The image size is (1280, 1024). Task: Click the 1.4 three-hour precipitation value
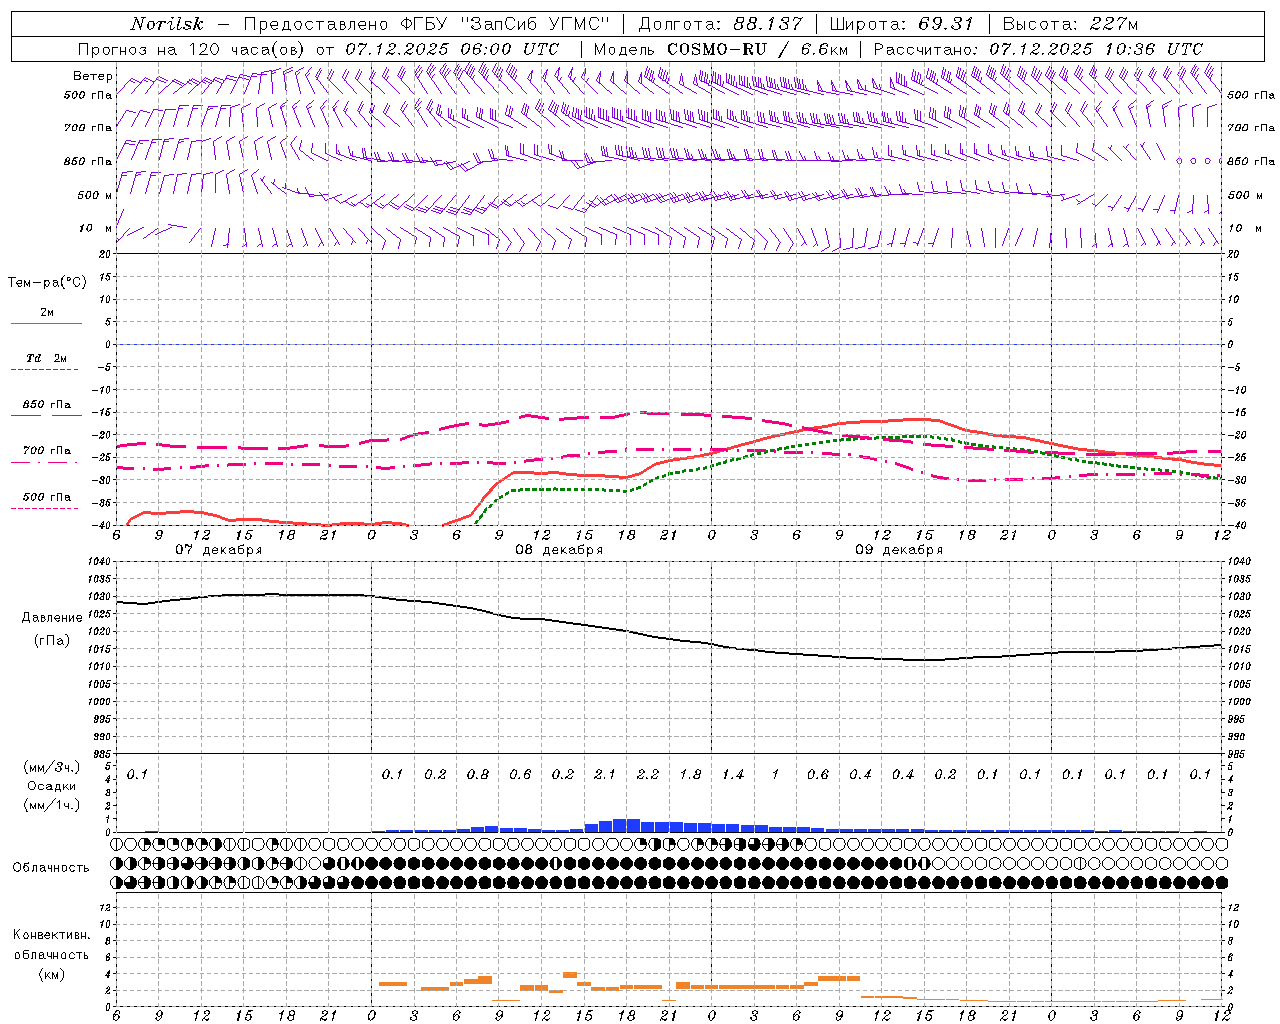(x=733, y=774)
